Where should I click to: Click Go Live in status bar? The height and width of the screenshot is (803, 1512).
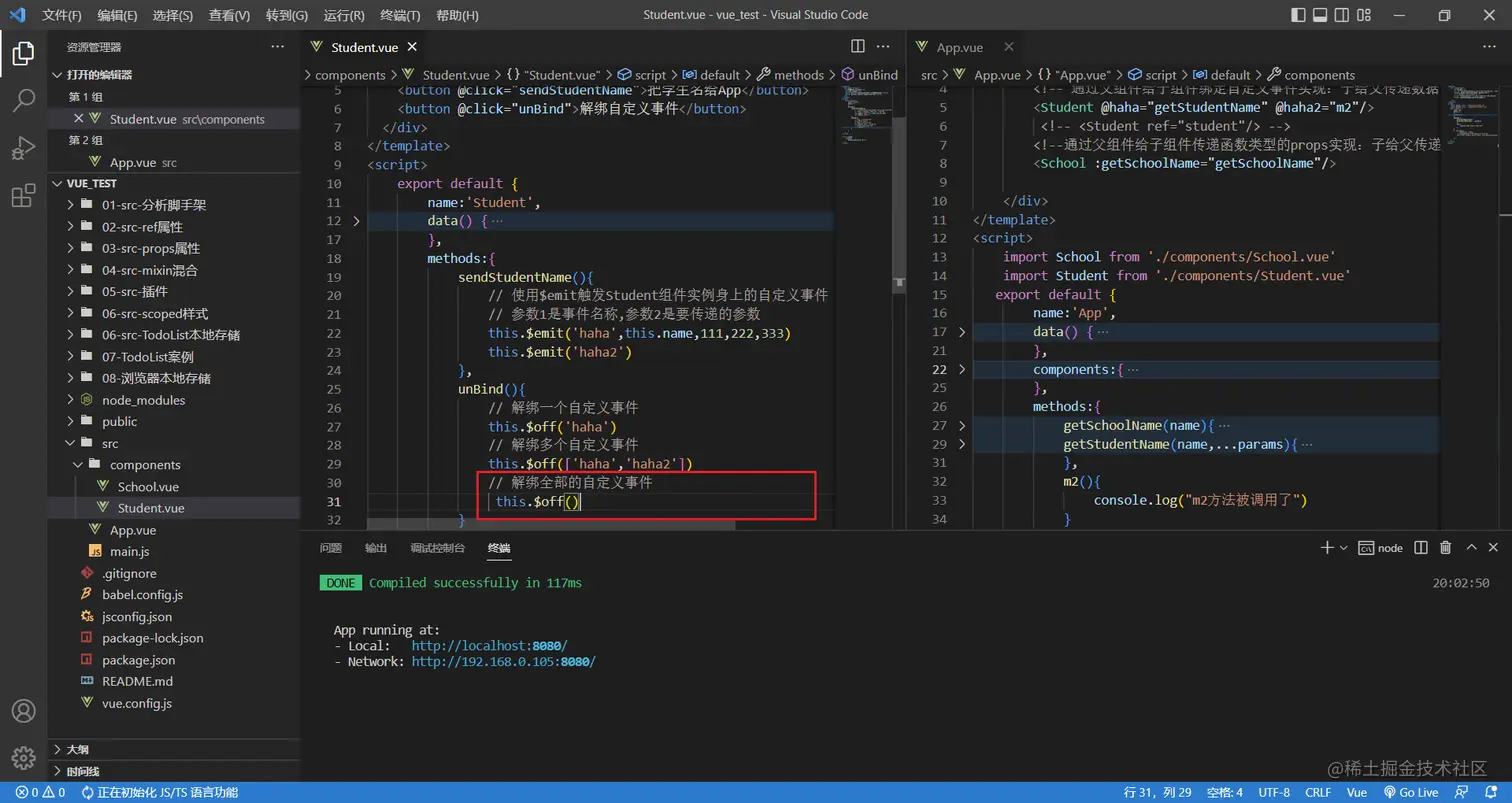[1410, 792]
